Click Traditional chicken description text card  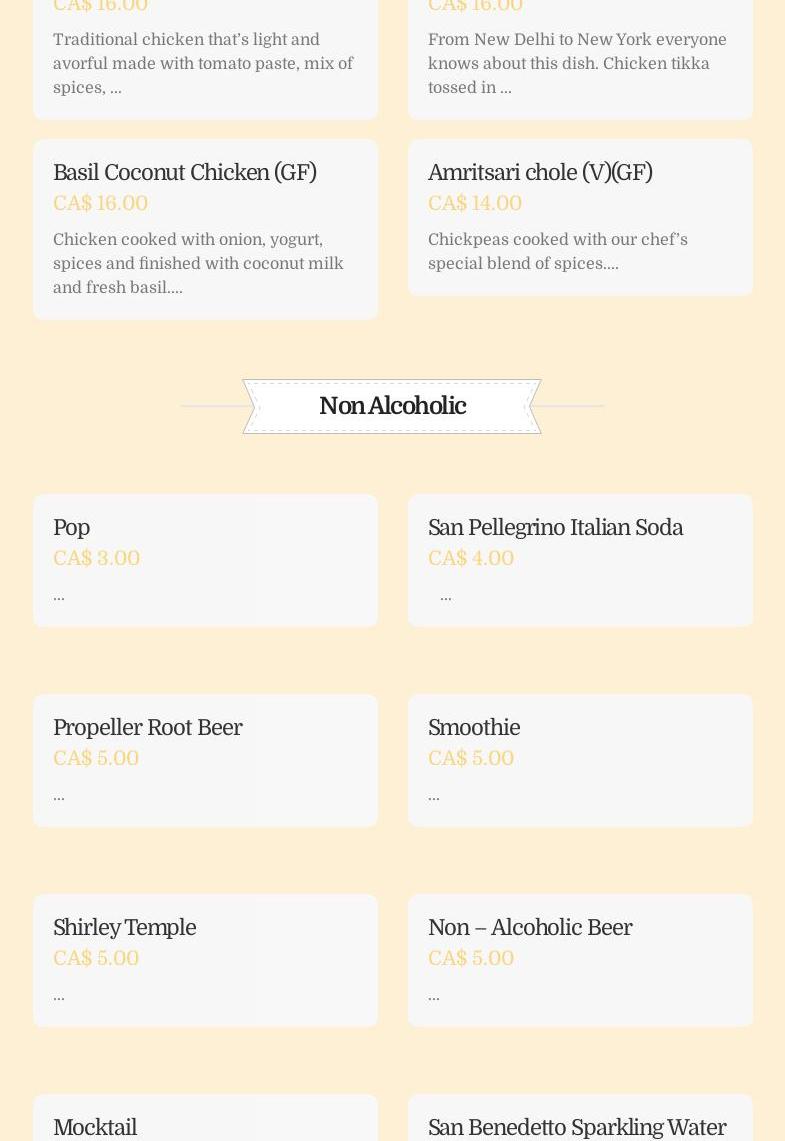pos(203,64)
